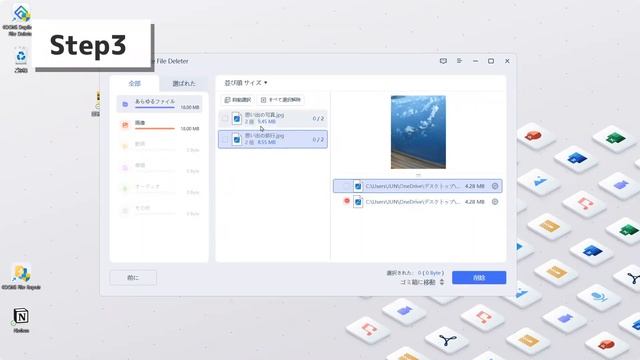Maximize the File Deleter window
Viewport: 640px width, 360px height.
(x=491, y=61)
